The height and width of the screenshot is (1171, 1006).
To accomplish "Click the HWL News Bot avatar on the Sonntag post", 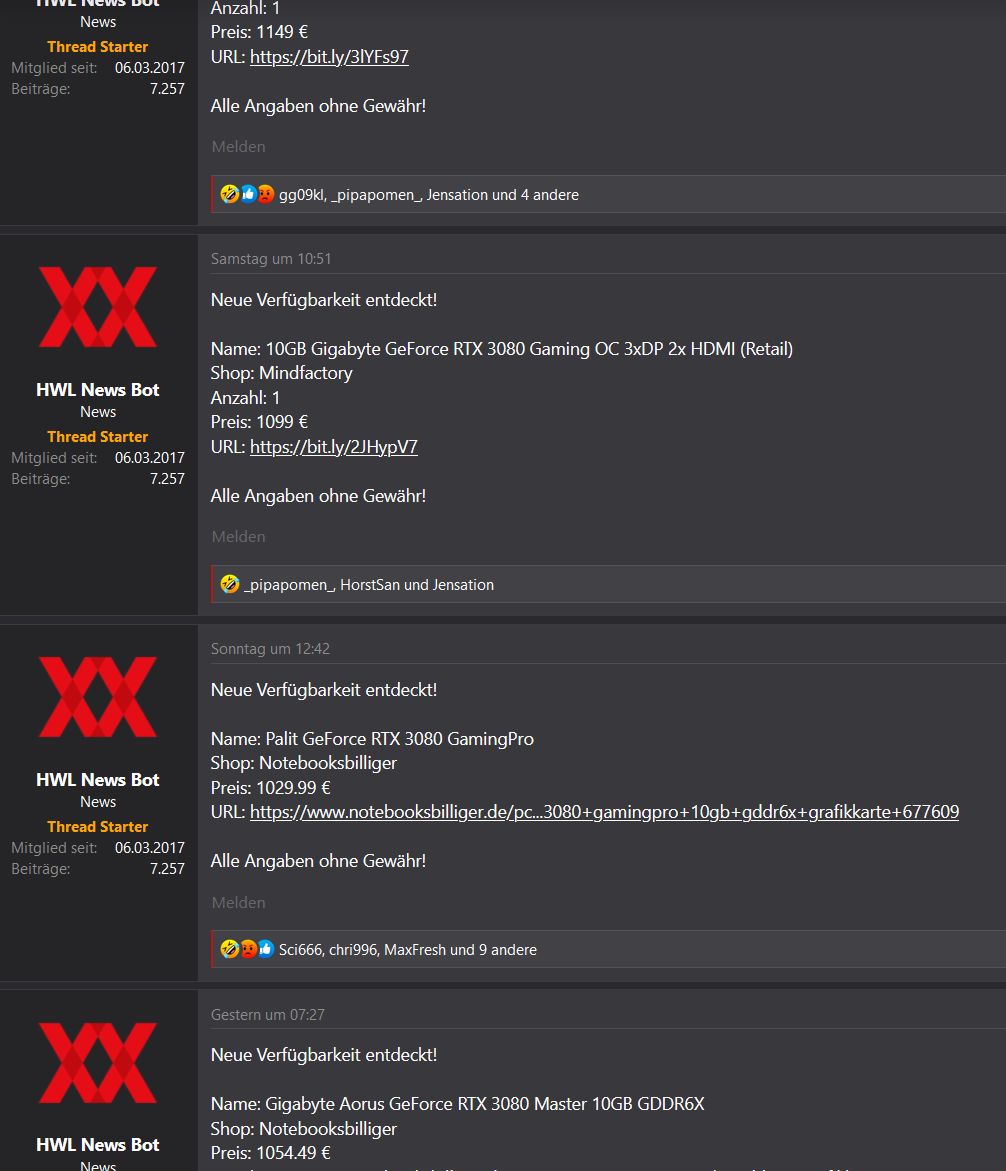I will click(98, 697).
